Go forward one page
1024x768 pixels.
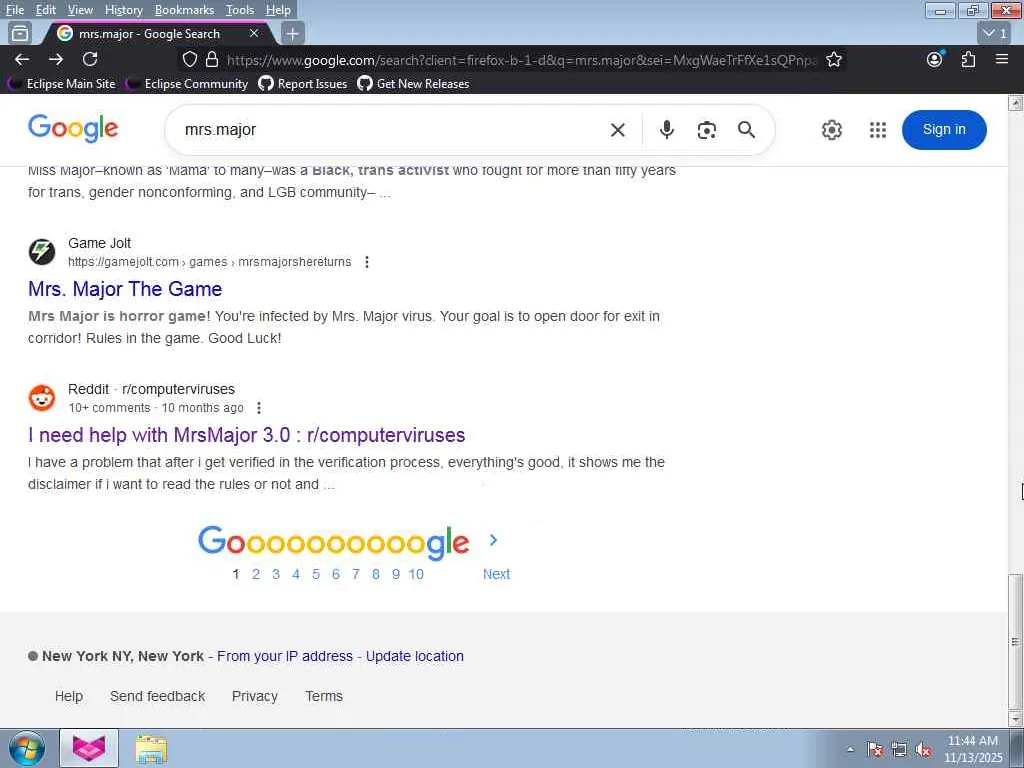[x=56, y=59]
